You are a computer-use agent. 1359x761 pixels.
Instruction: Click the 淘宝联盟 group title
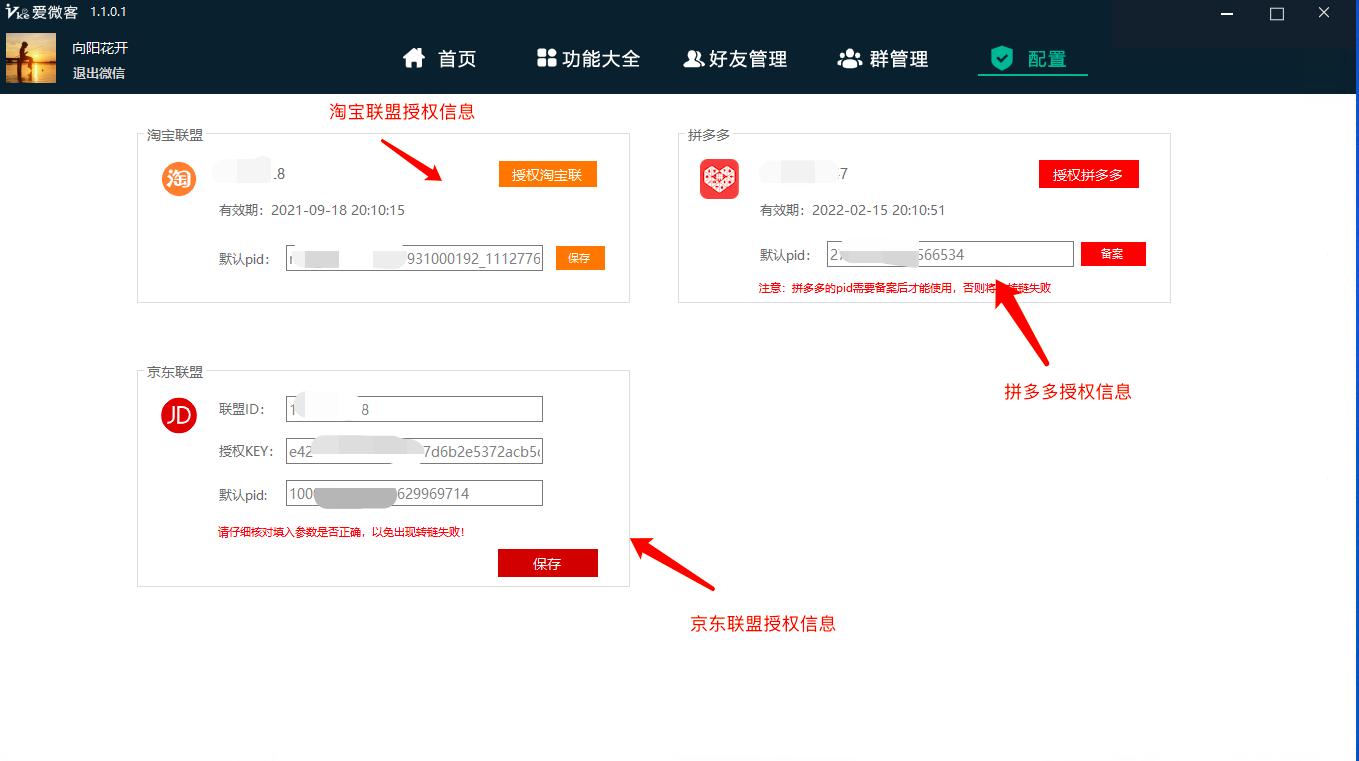pyautogui.click(x=175, y=135)
